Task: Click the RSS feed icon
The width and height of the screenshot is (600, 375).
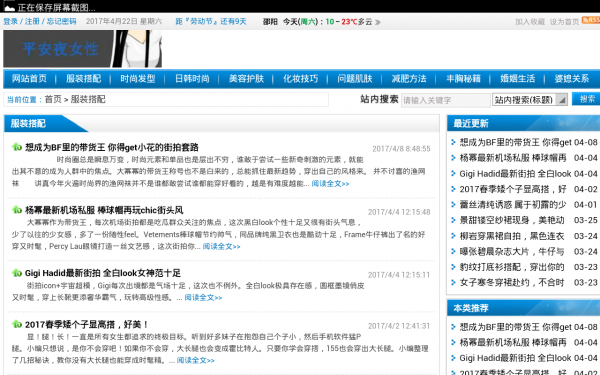Action: [591, 20]
